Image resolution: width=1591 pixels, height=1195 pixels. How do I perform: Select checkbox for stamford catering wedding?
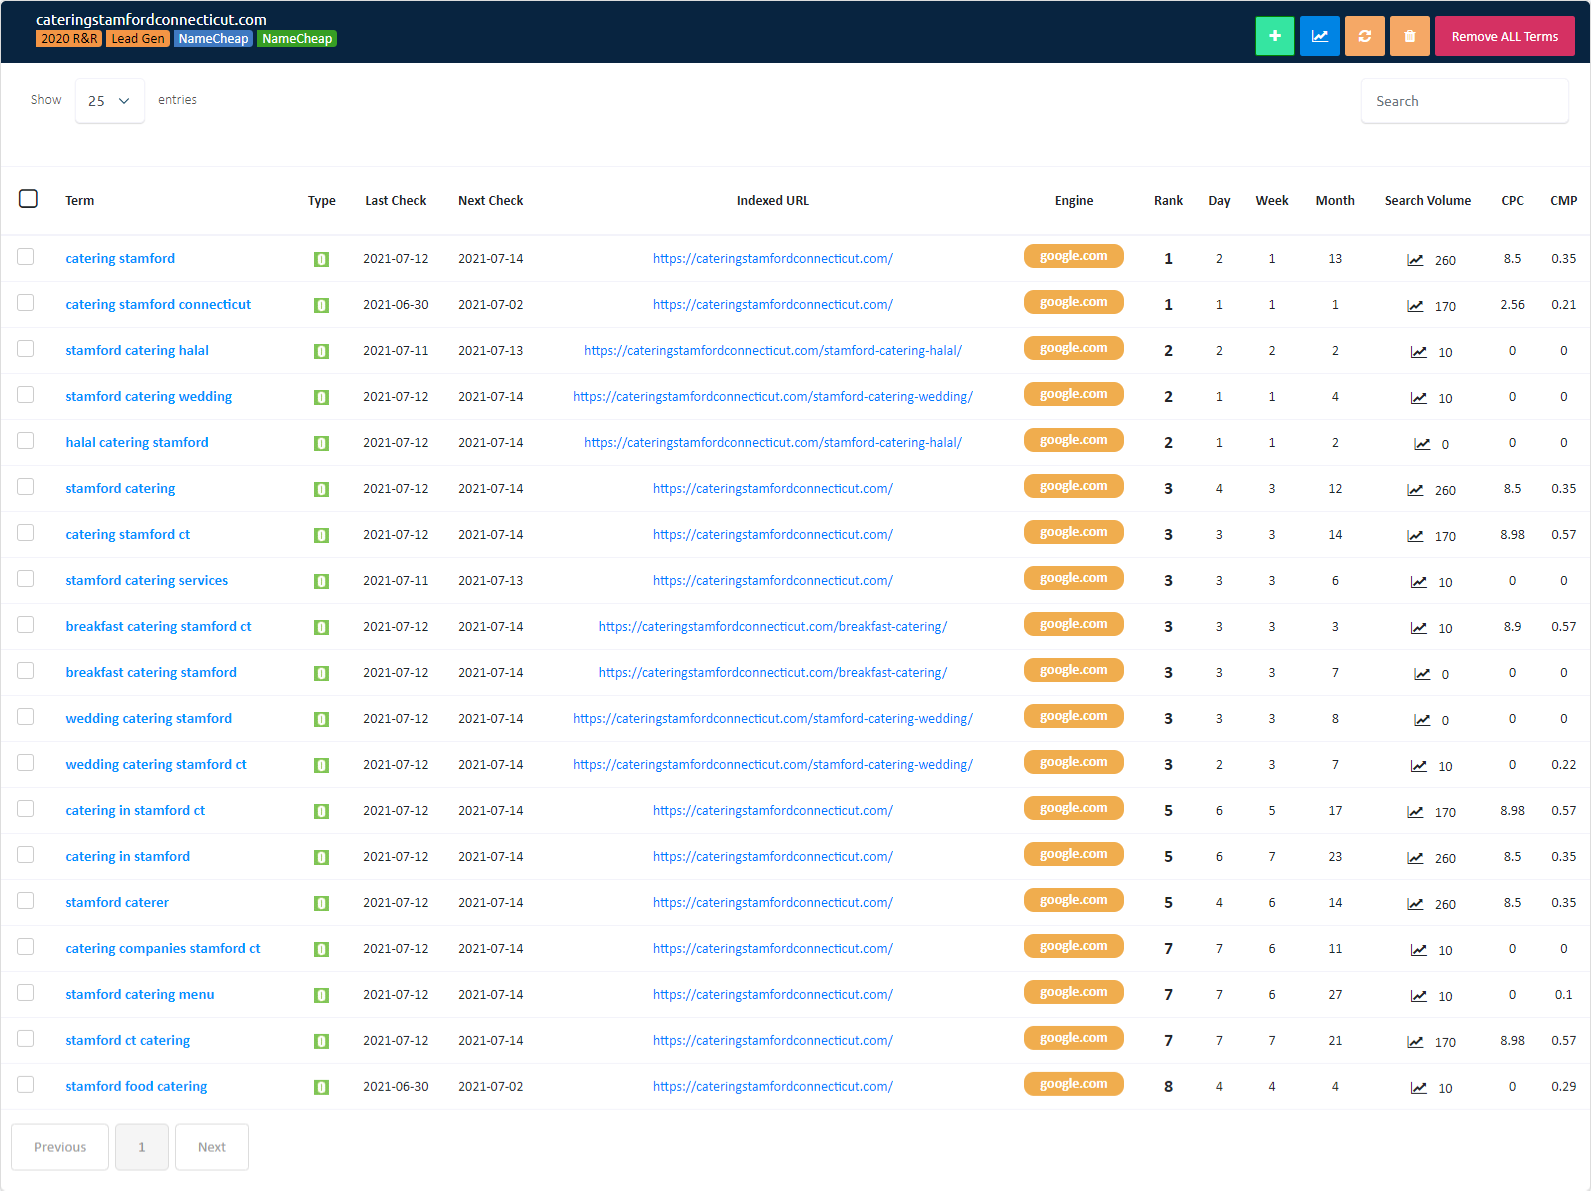point(26,395)
